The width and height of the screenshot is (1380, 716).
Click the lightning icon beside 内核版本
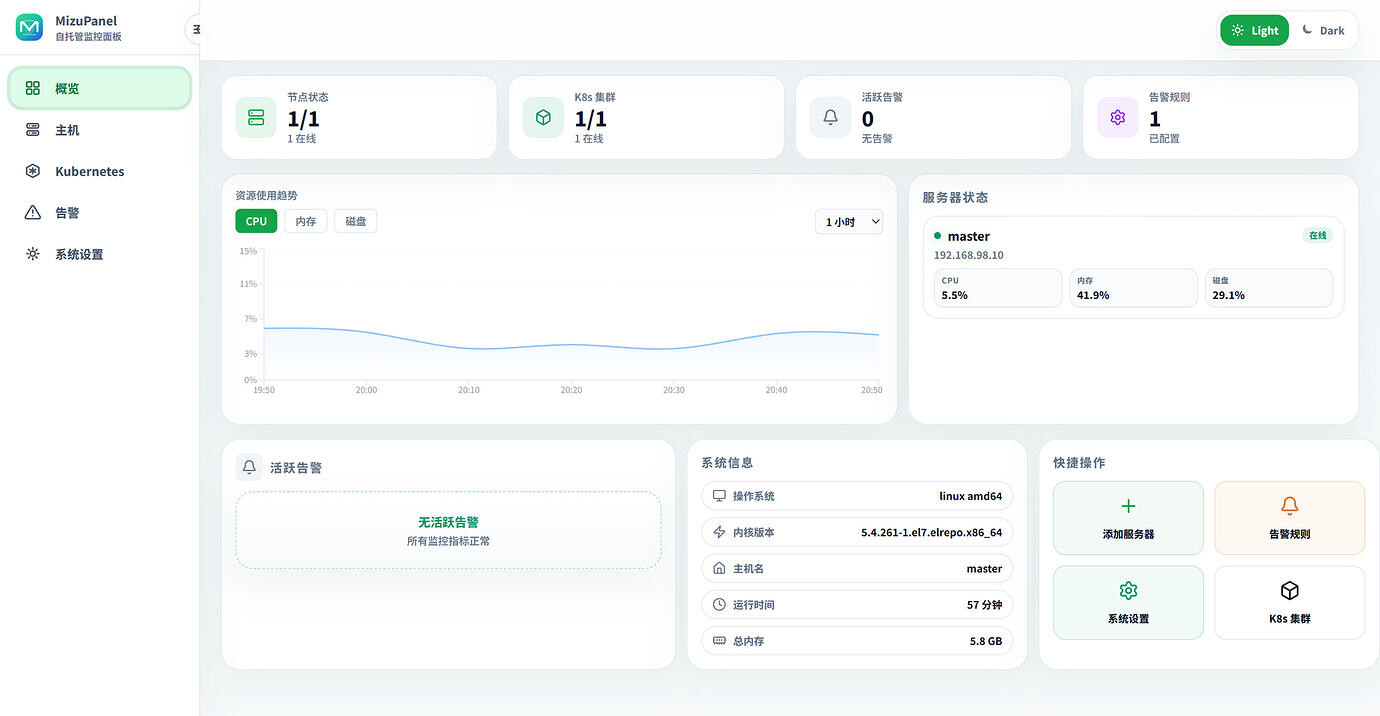click(719, 532)
